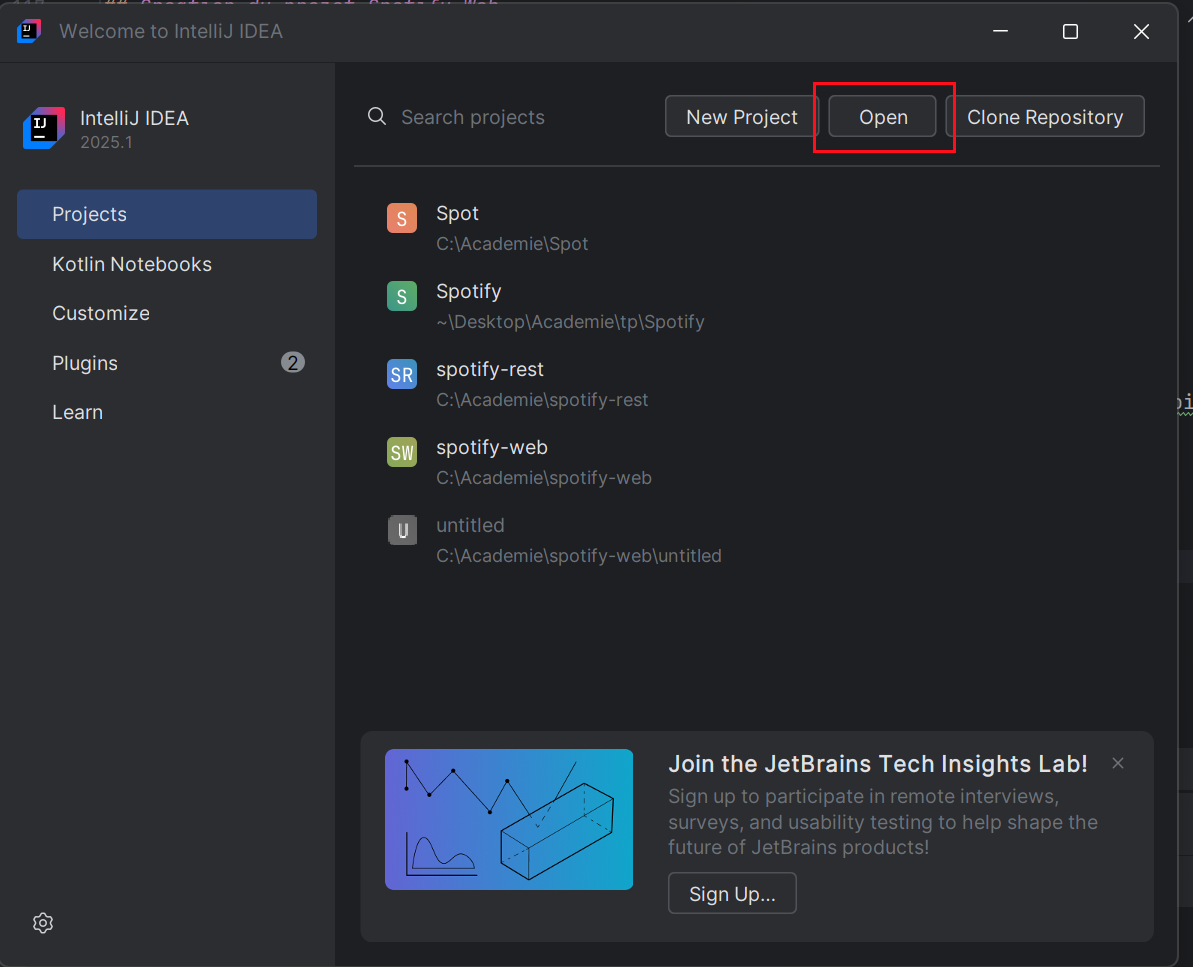Open the Learn section
The height and width of the screenshot is (967, 1200).
point(77,412)
